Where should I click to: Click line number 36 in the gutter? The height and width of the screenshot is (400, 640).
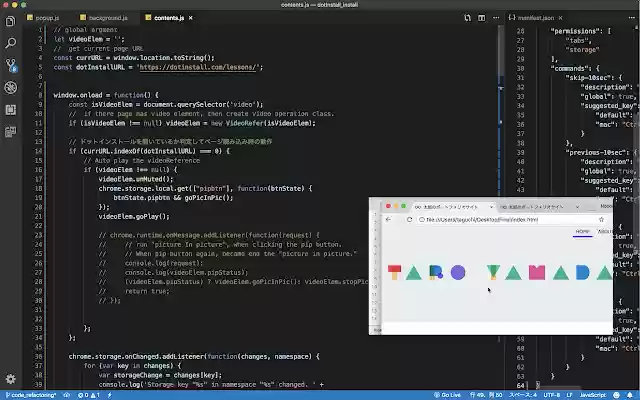(x=38, y=356)
